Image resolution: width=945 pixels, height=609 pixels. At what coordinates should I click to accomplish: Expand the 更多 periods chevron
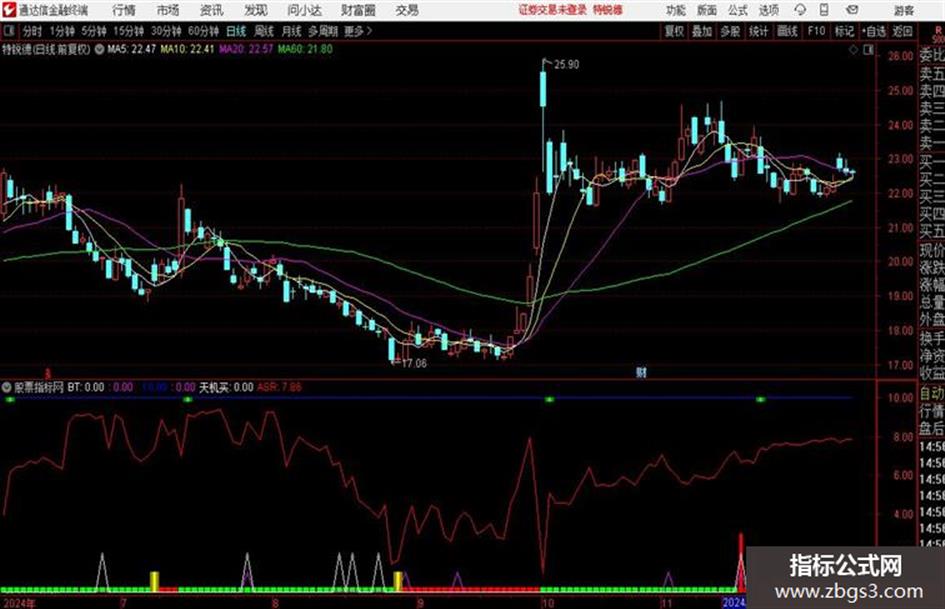point(359,31)
